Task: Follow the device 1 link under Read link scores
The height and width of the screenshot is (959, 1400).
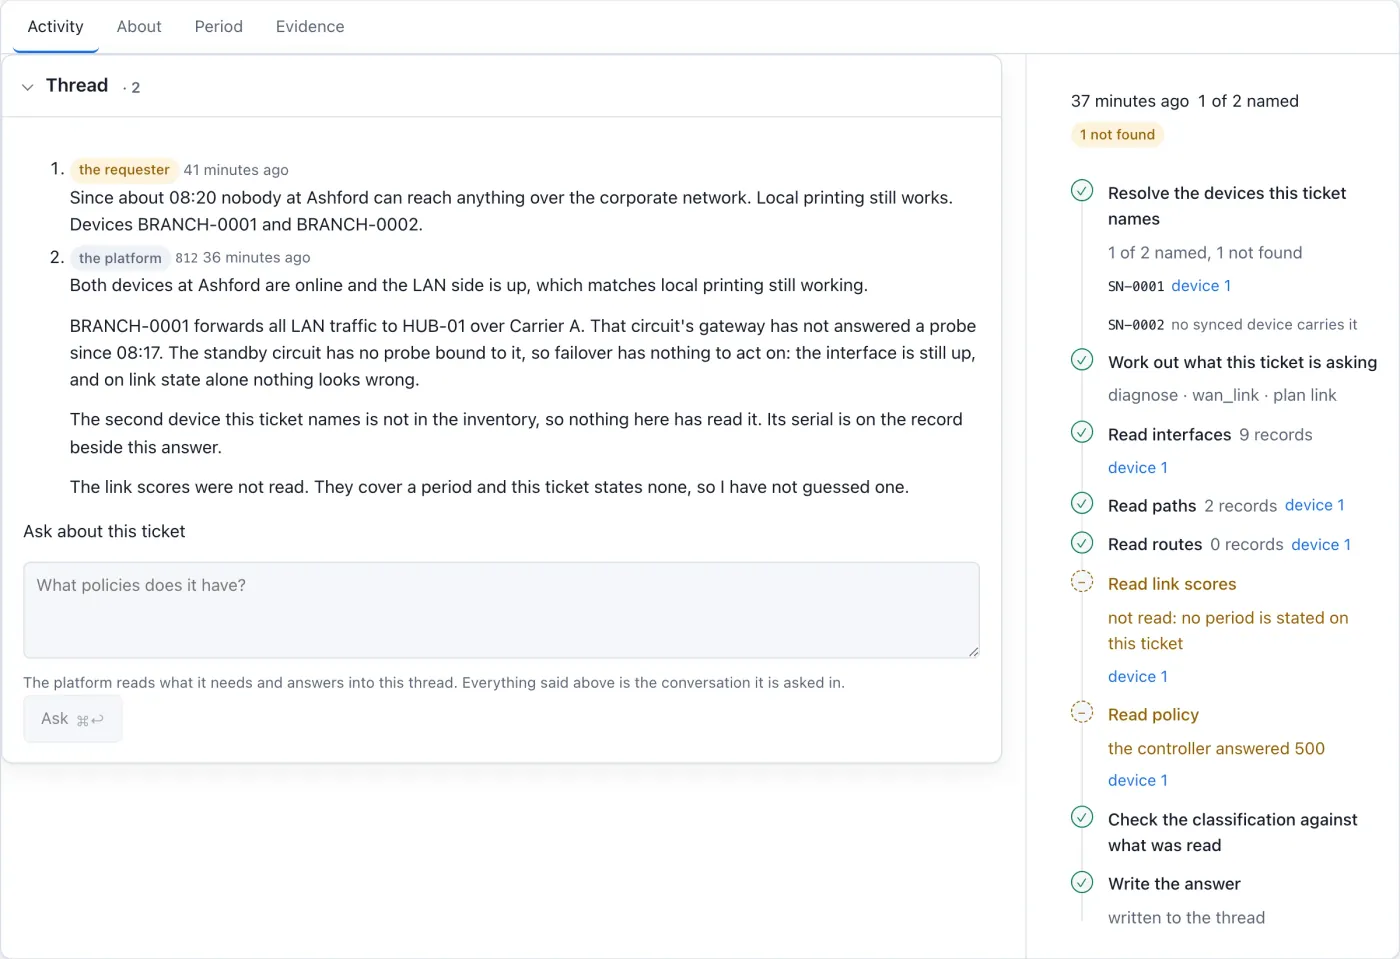Action: (1138, 677)
